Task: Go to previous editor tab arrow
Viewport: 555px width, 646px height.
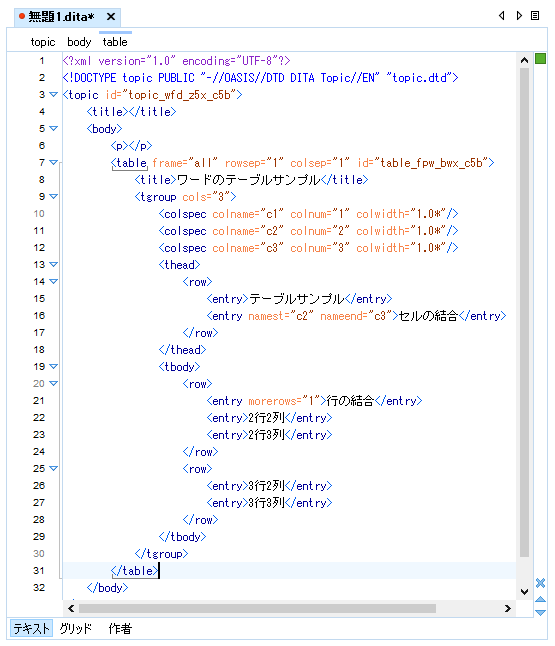Action: pyautogui.click(x=501, y=16)
